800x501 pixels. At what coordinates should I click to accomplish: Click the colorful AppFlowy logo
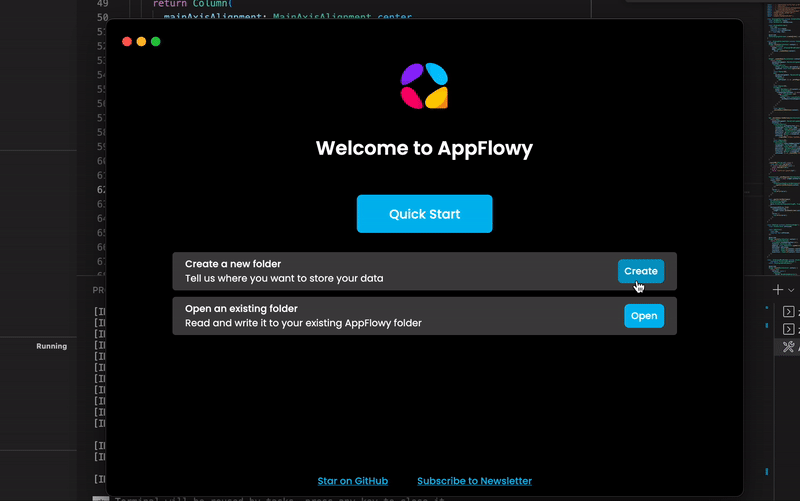(424, 86)
